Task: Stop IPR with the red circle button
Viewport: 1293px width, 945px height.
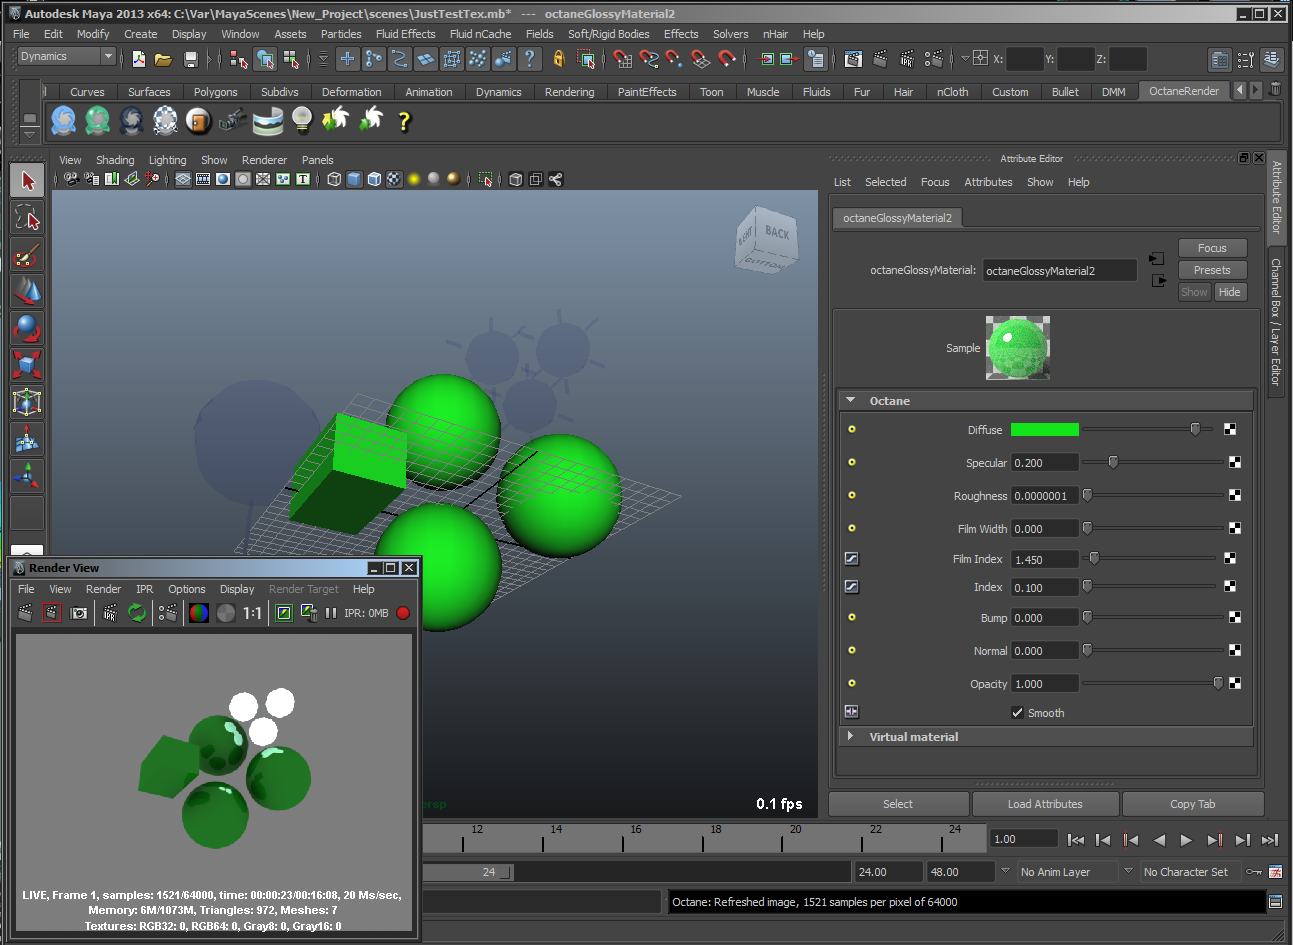Action: (x=403, y=613)
